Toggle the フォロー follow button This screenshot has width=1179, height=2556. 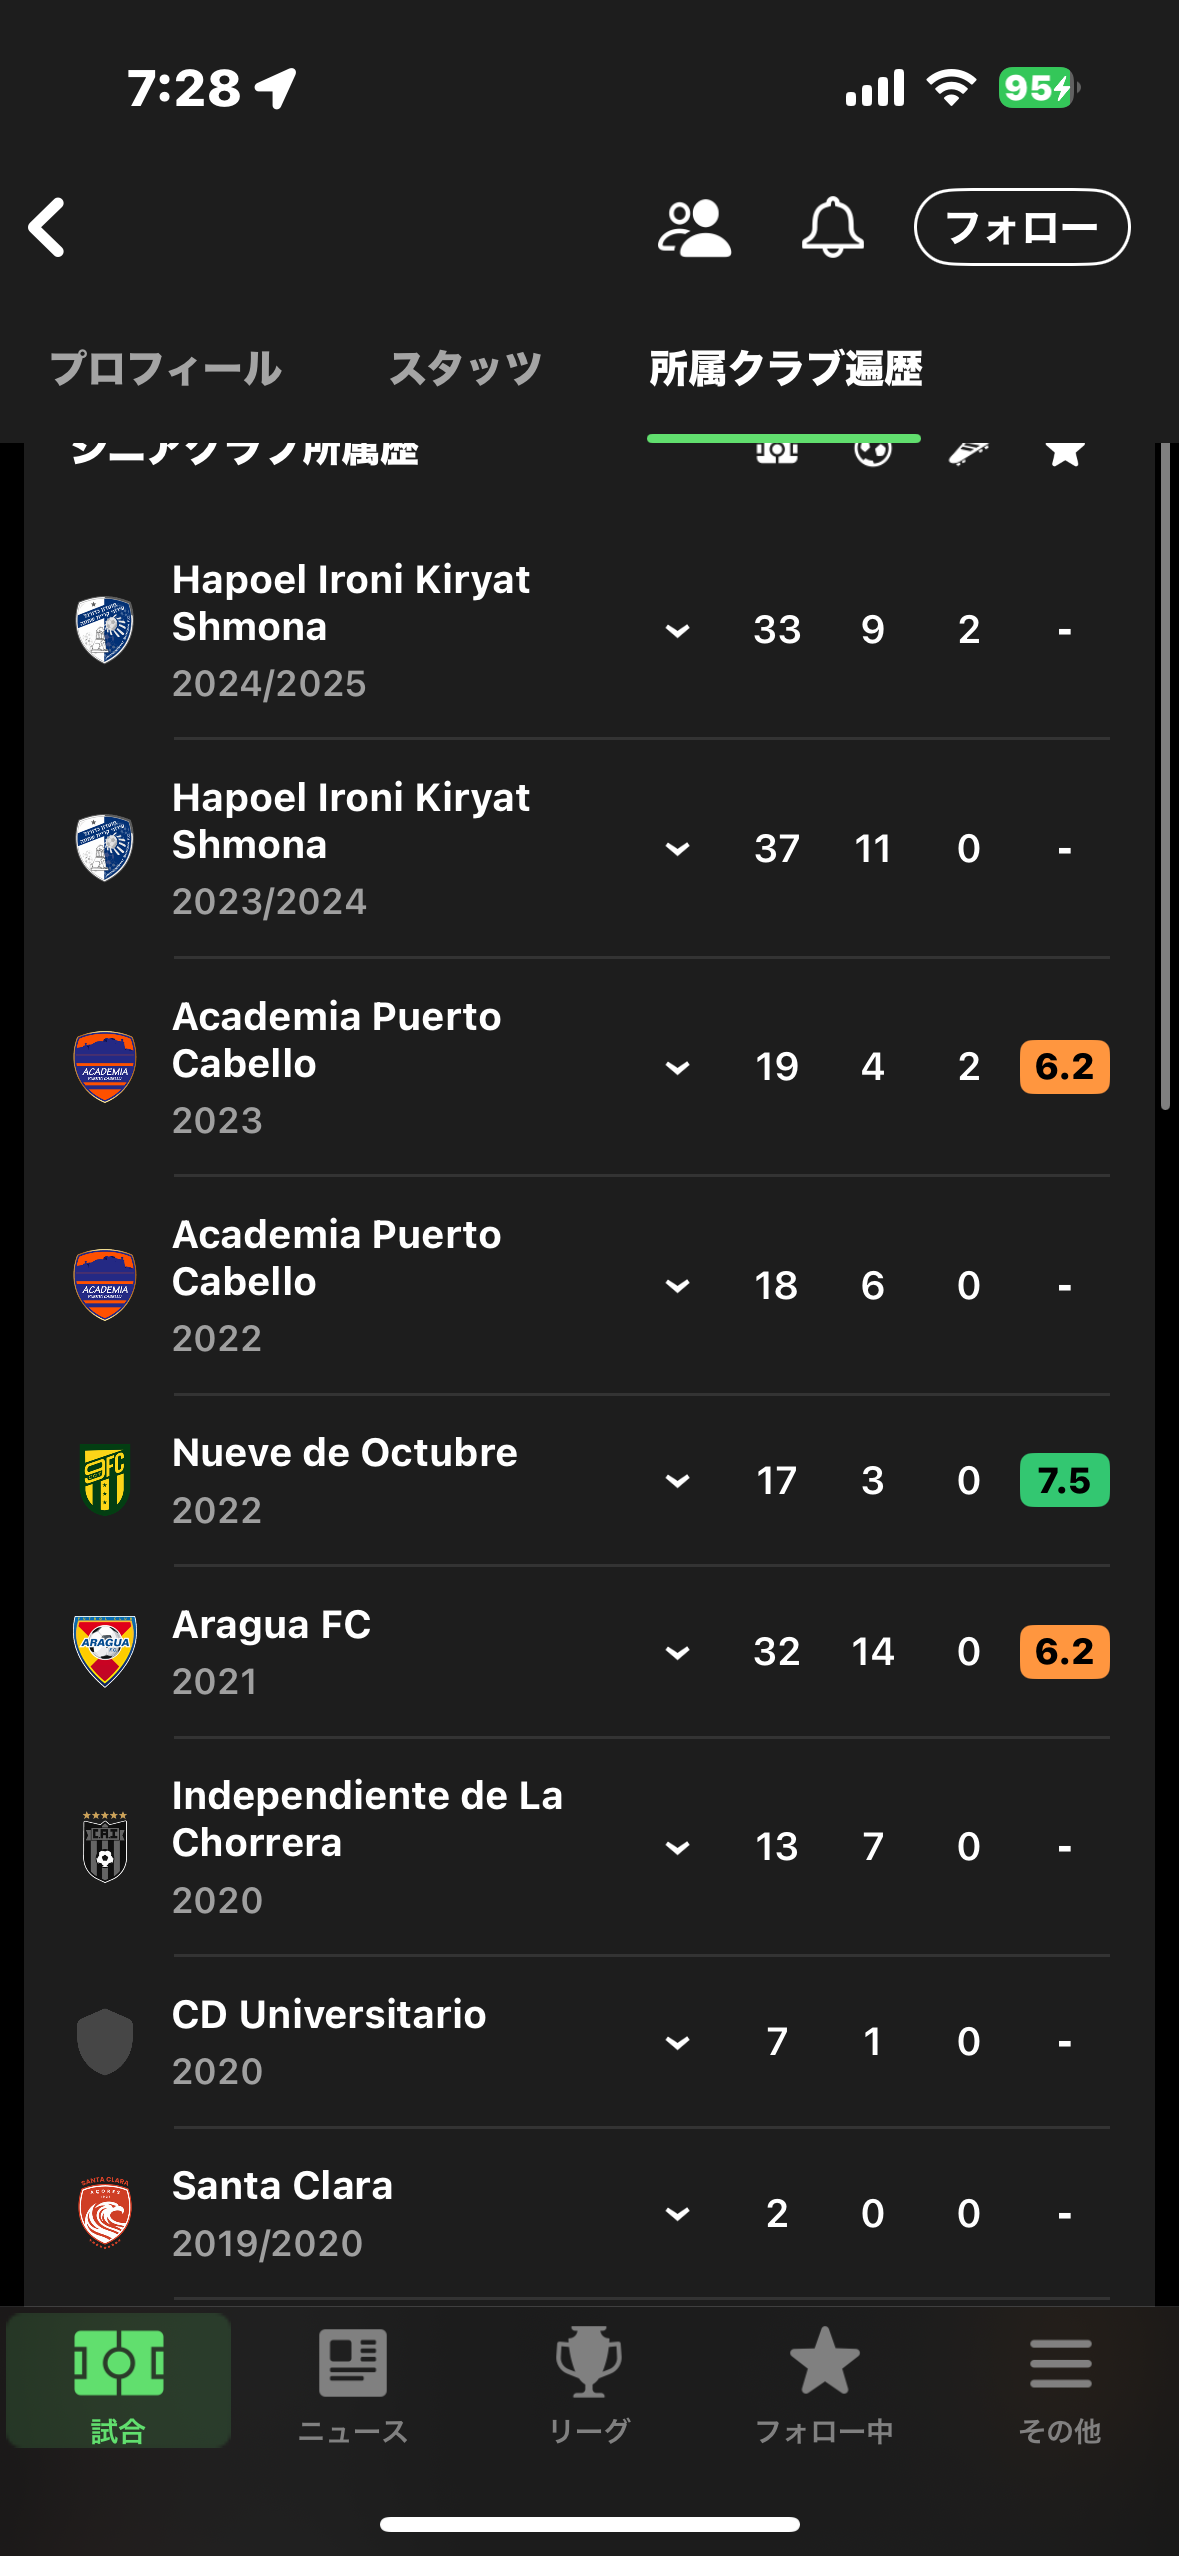coord(1021,227)
